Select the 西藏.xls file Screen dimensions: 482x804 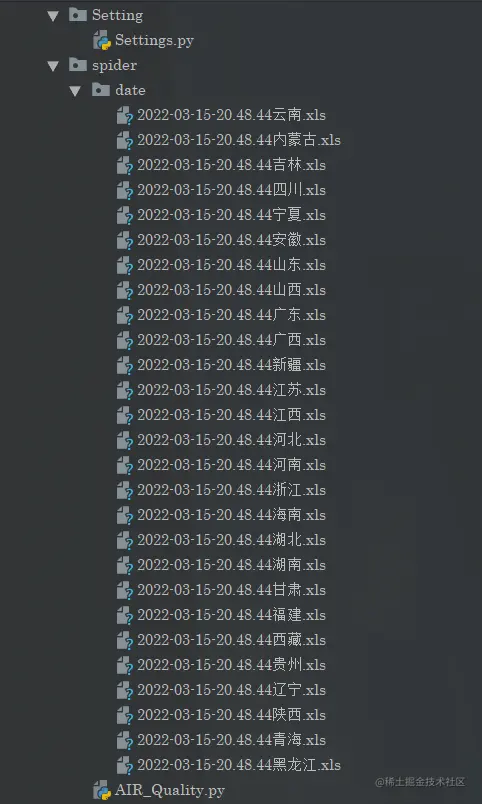point(231,640)
